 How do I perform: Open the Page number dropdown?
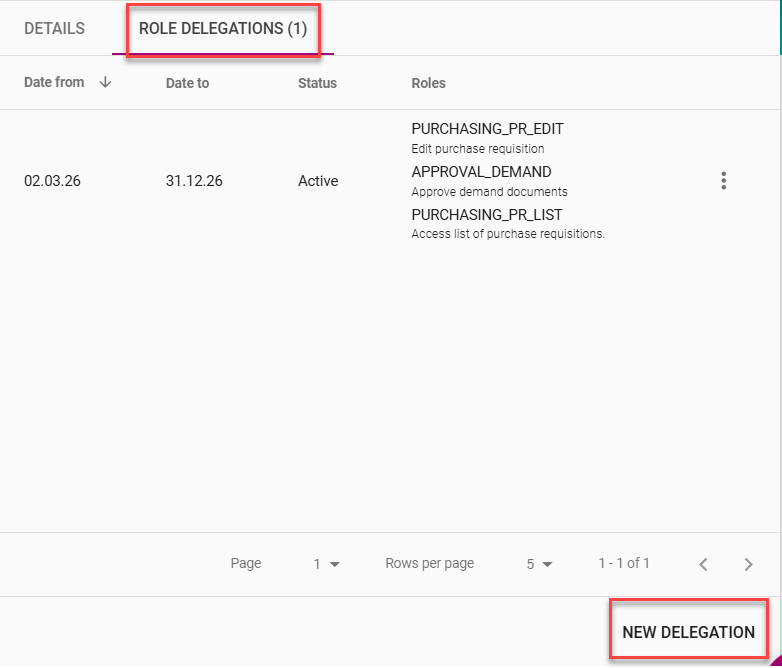pyautogui.click(x=326, y=564)
